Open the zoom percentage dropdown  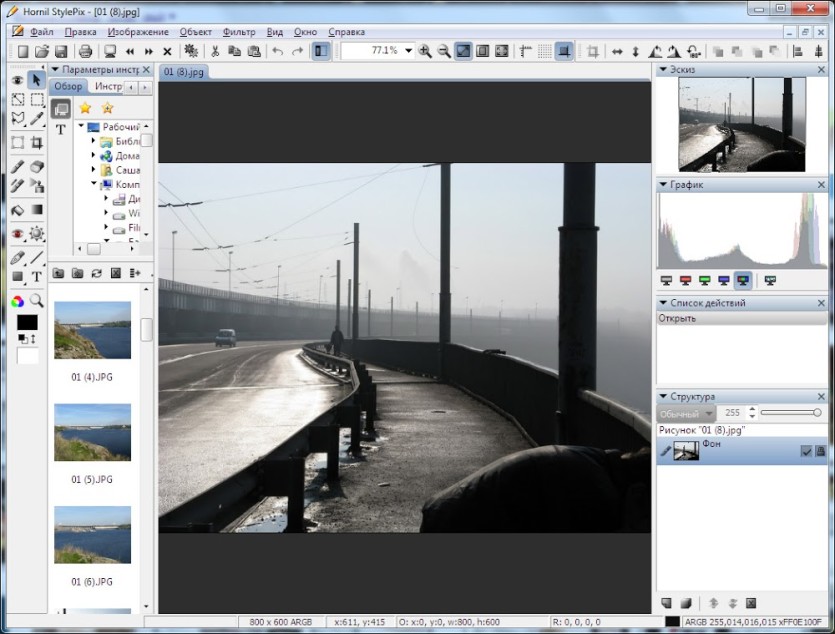pos(408,51)
